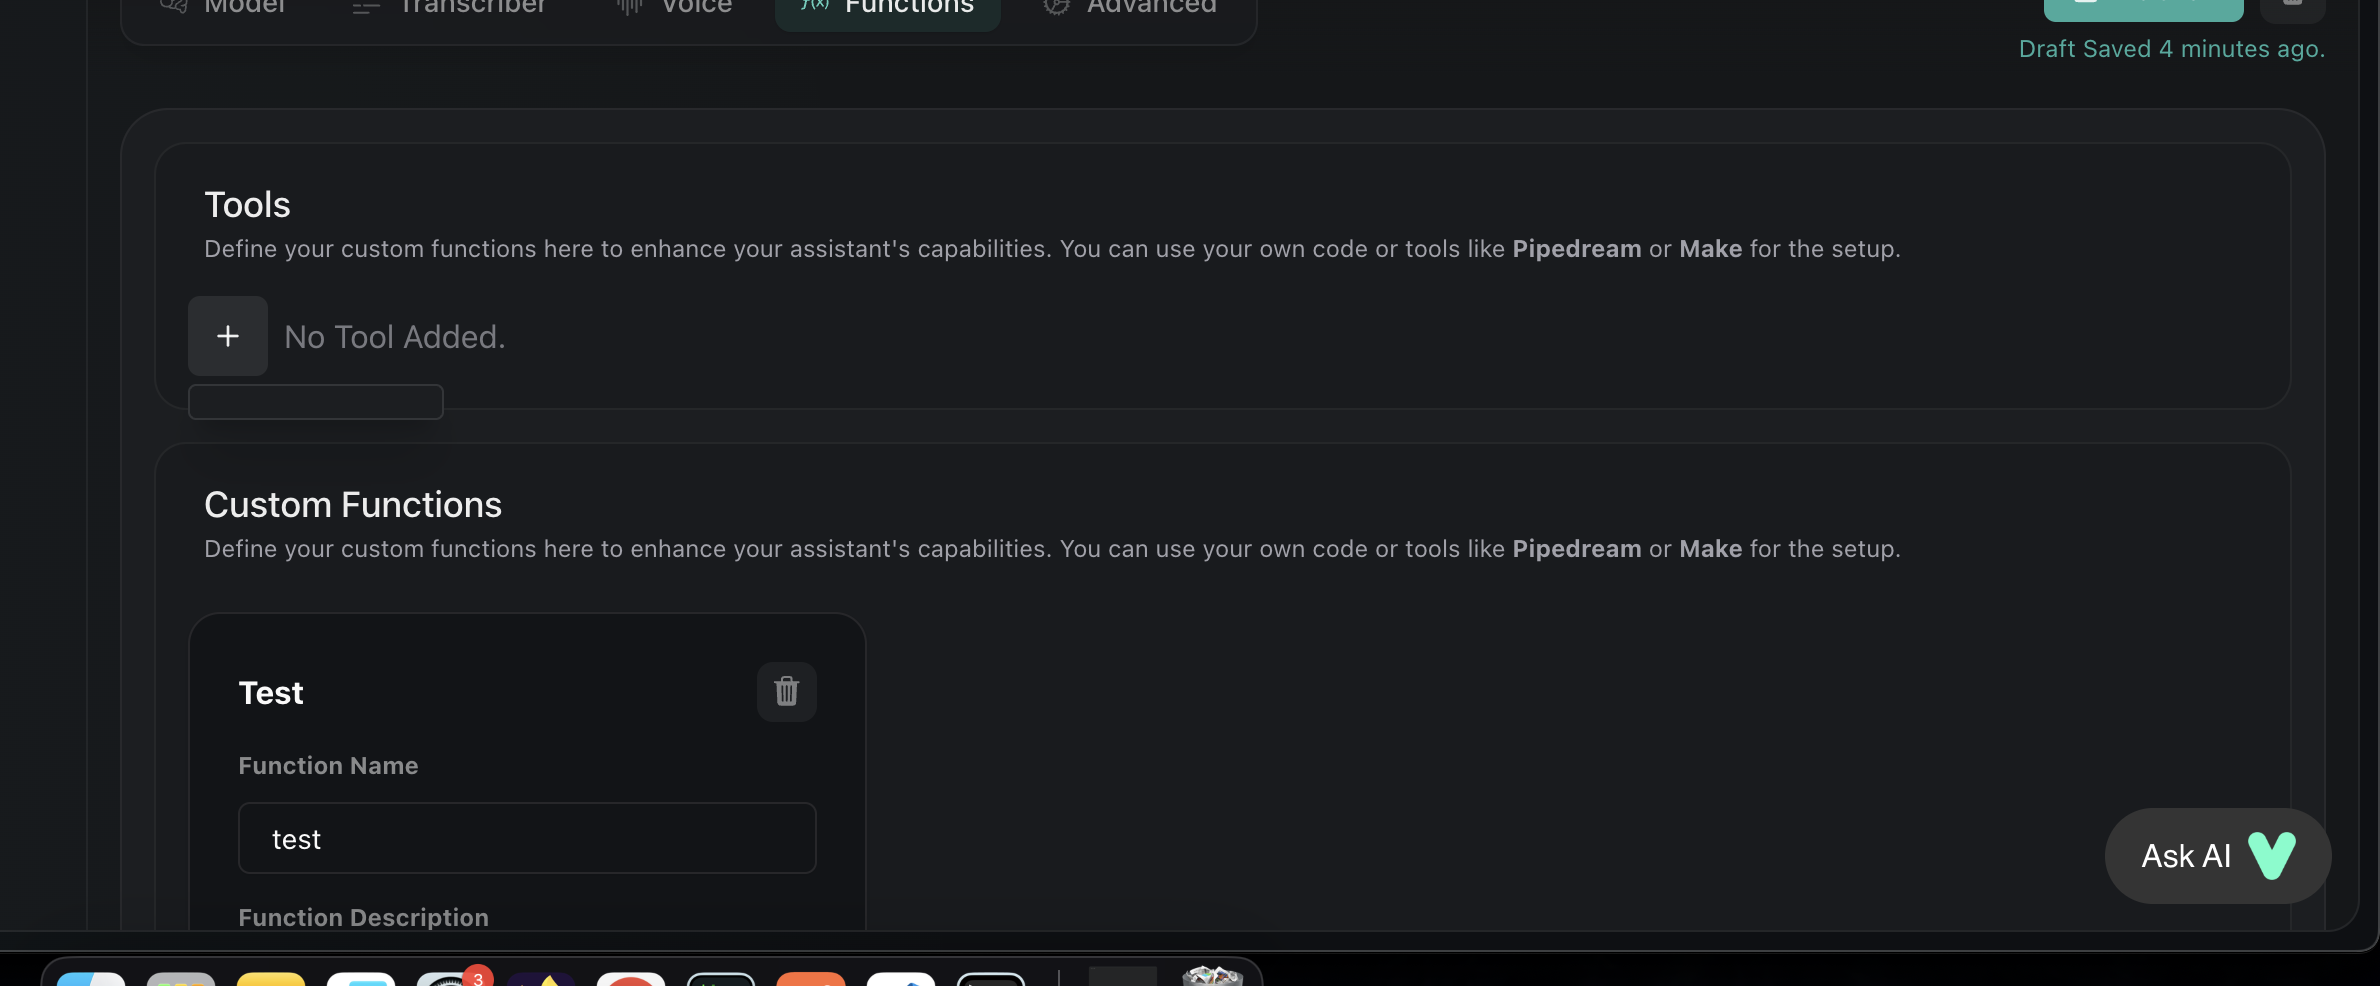This screenshot has width=2380, height=986.
Task: Click inside the Function Name field showing test
Action: pyautogui.click(x=527, y=838)
